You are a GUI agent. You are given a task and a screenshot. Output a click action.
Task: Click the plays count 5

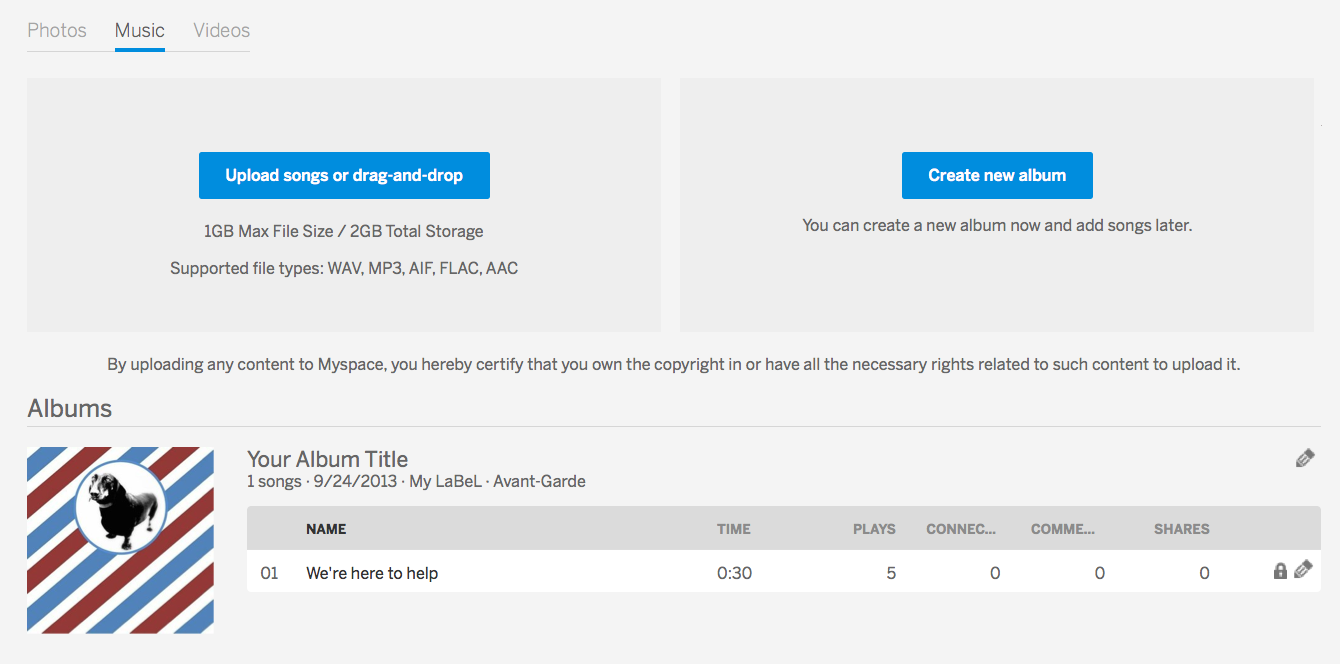(x=891, y=573)
